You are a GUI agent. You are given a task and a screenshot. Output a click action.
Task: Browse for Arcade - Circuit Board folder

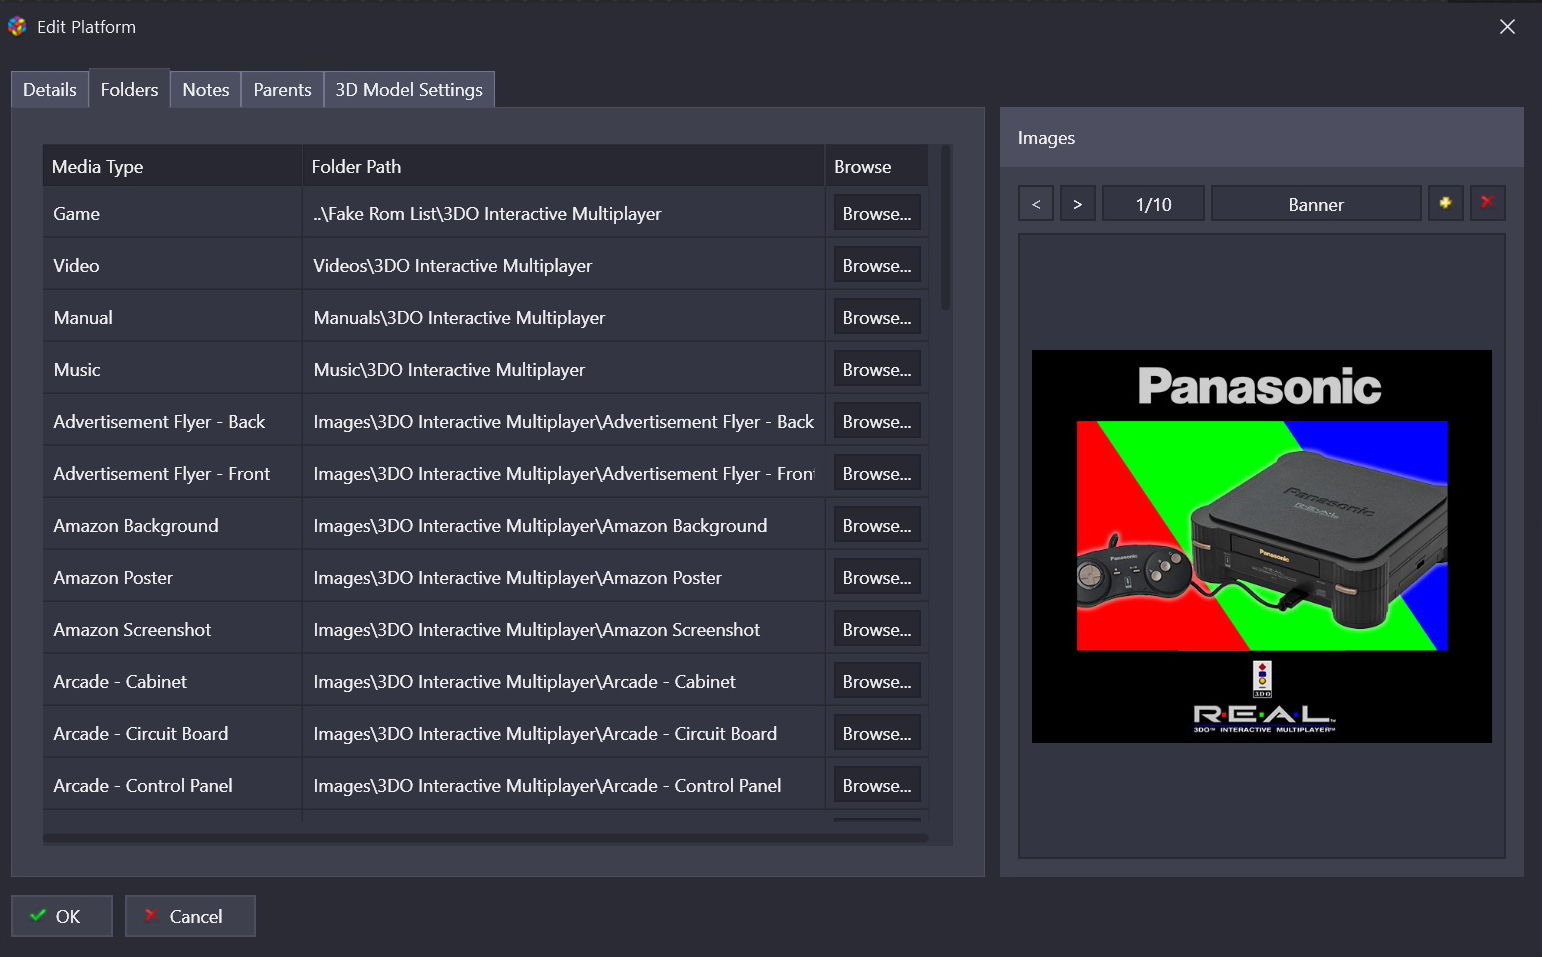pyautogui.click(x=877, y=733)
